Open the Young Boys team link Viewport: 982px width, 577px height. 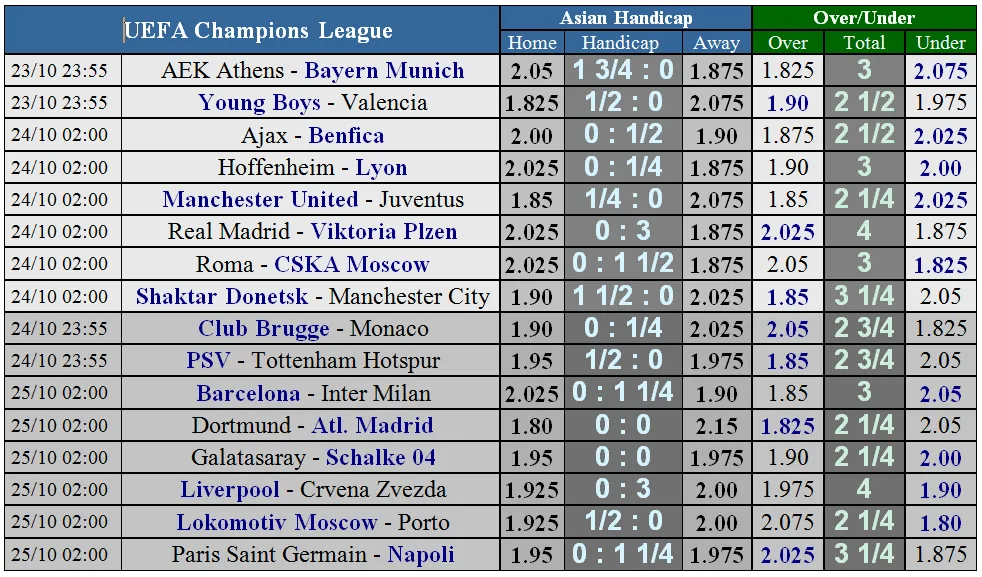259,103
